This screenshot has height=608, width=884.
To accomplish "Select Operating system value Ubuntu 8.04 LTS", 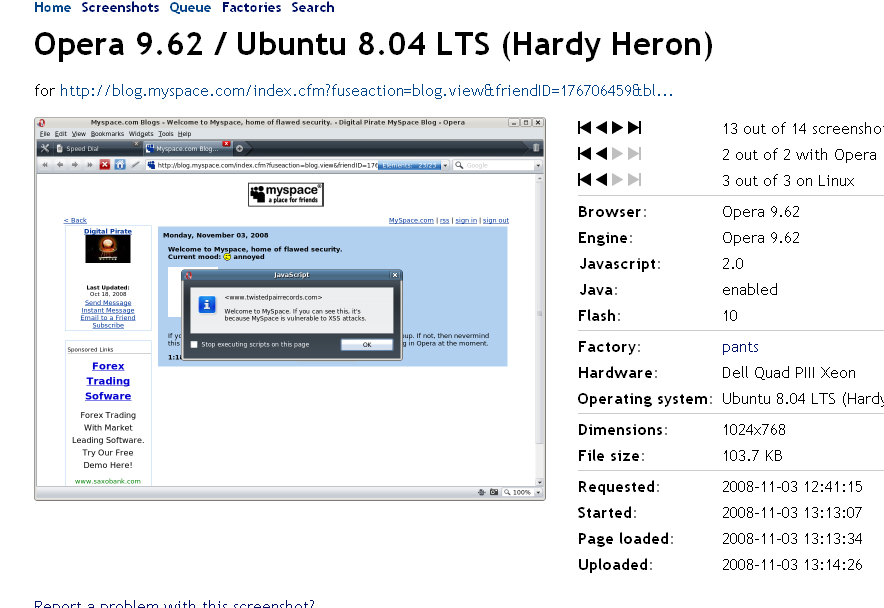I will (803, 399).
